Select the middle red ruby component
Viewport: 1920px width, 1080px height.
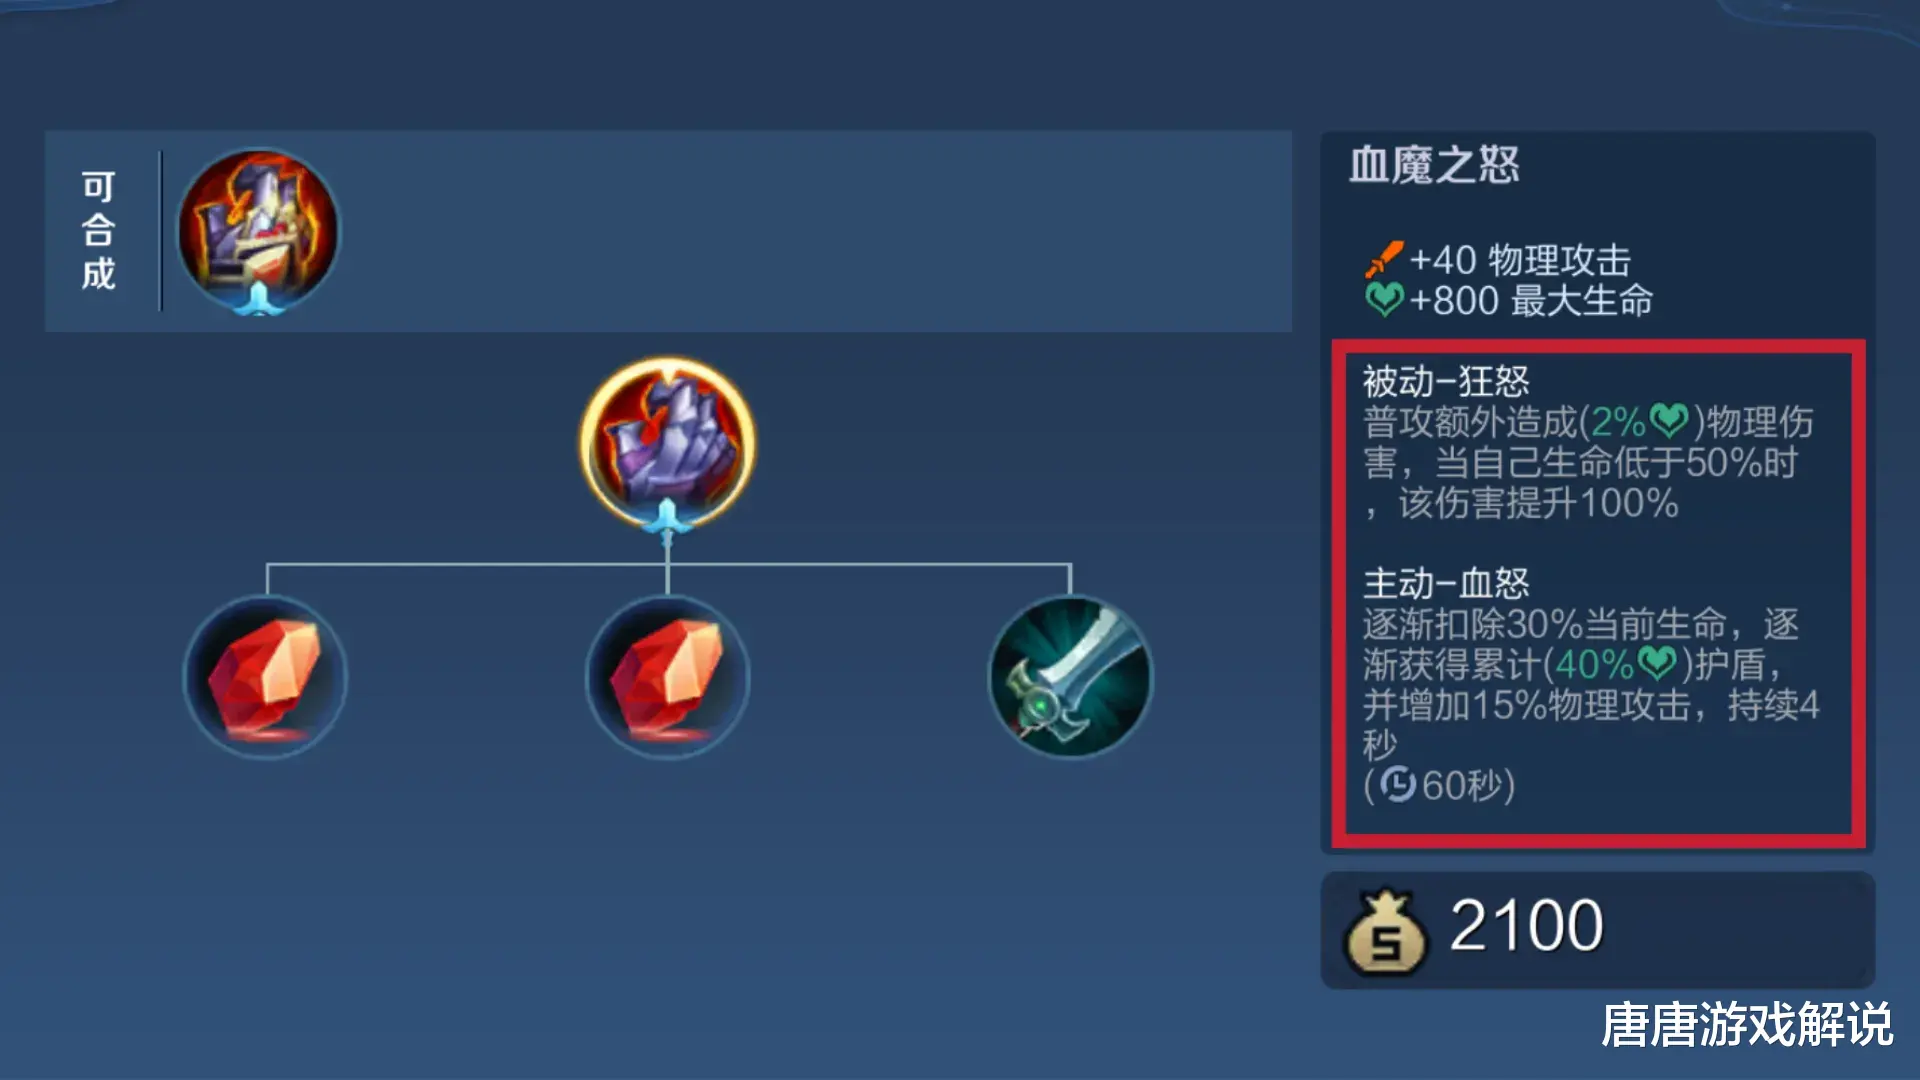click(667, 678)
